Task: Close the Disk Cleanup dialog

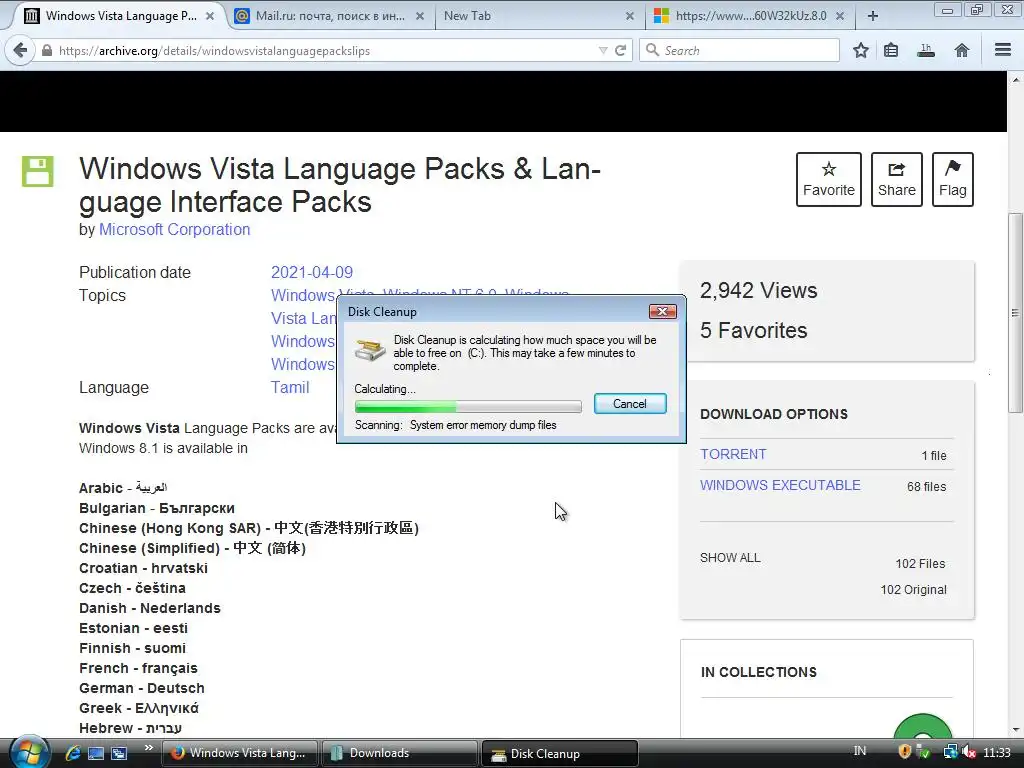Action: 662,312
